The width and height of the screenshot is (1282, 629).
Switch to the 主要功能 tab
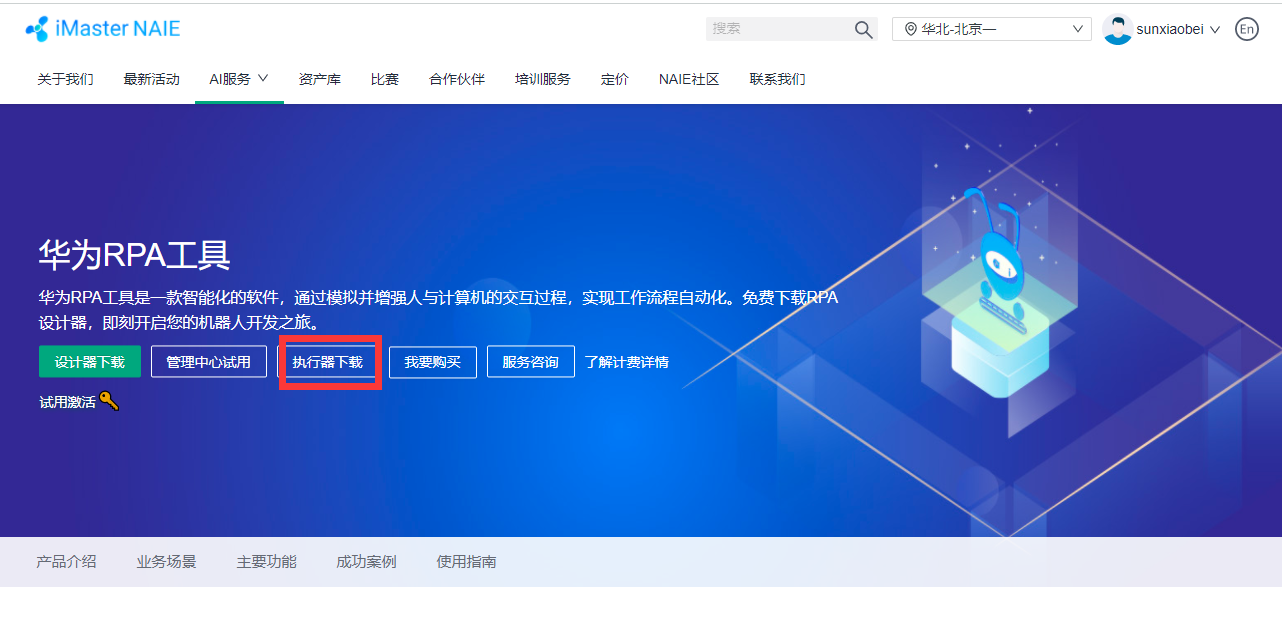266,562
